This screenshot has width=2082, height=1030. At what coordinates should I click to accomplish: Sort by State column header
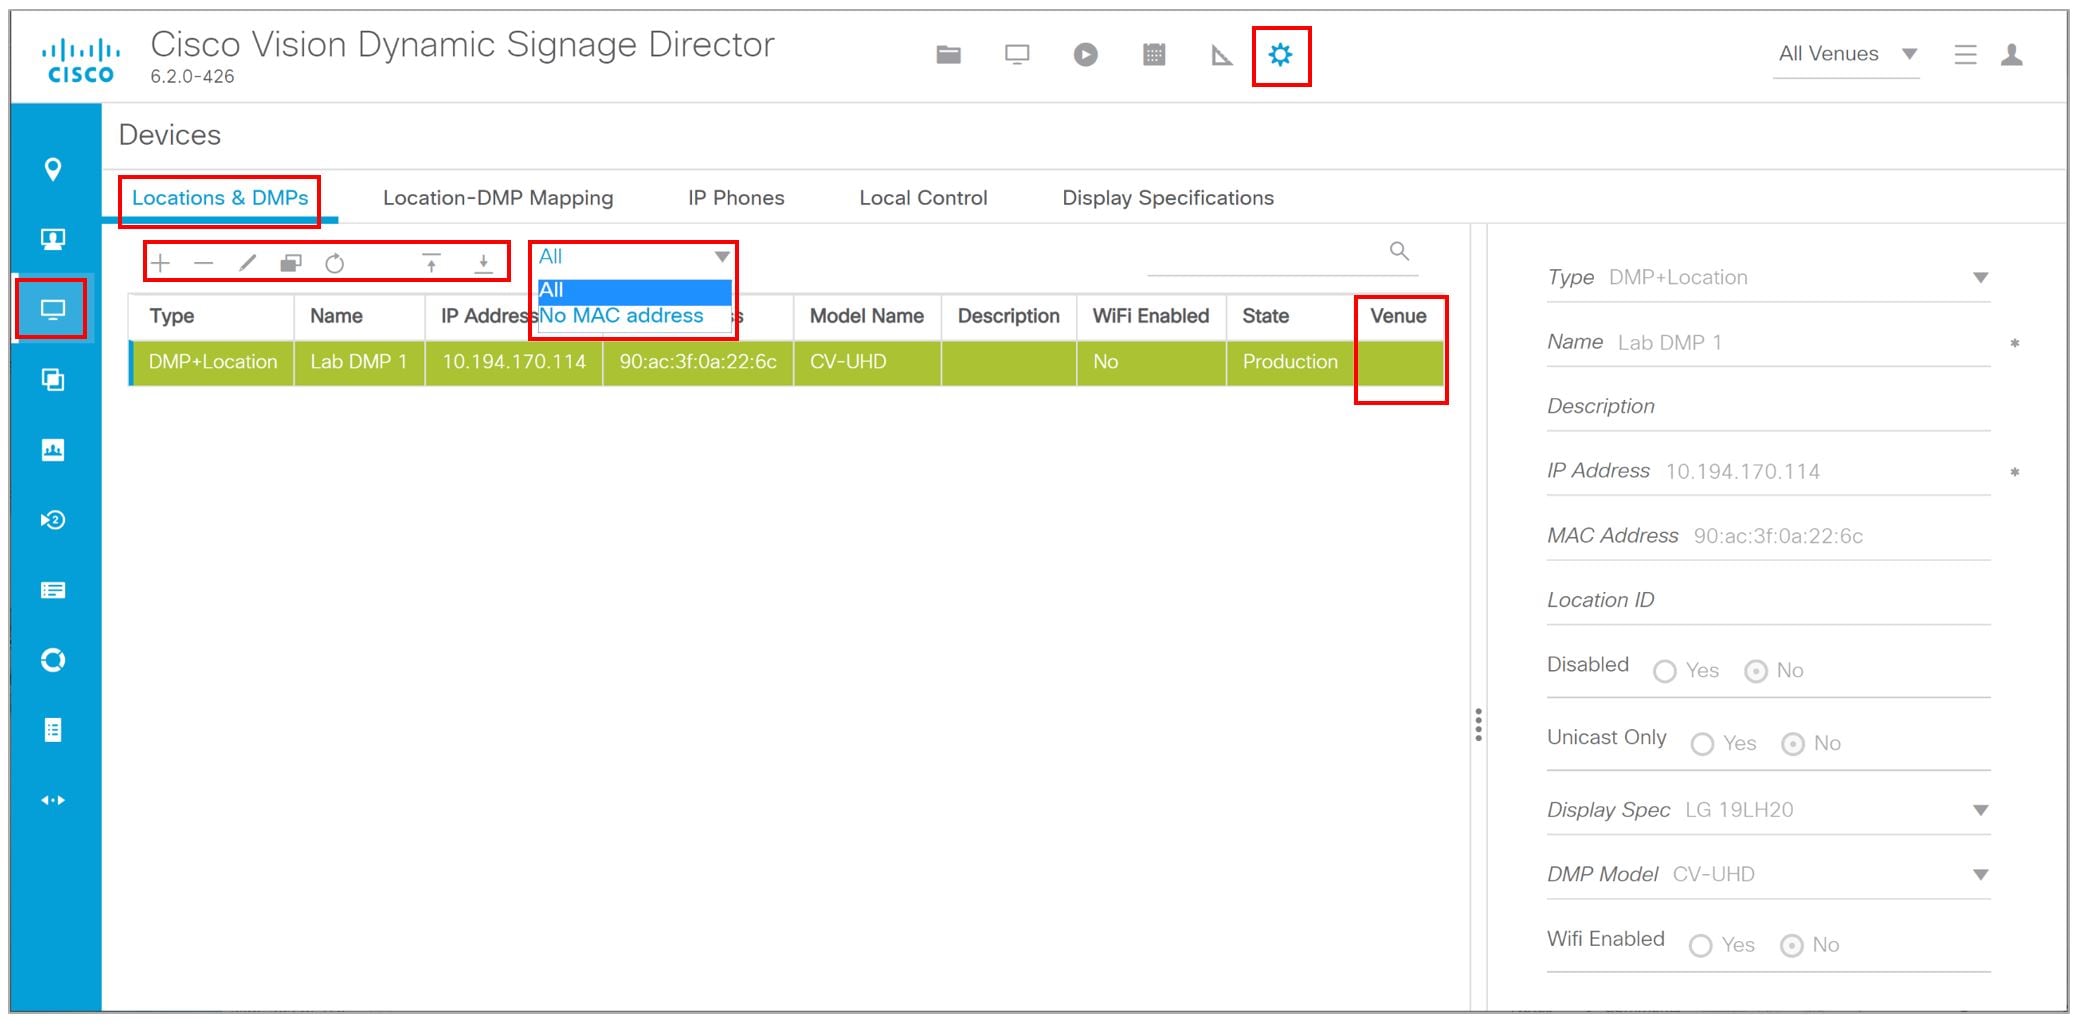pyautogui.click(x=1290, y=316)
